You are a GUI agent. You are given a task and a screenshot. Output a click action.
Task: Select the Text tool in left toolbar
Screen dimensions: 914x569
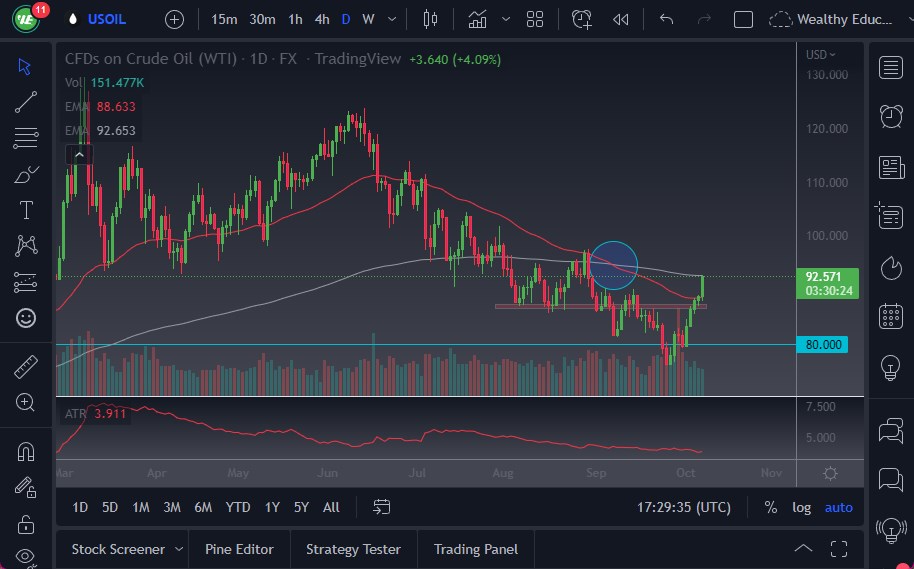point(26,210)
